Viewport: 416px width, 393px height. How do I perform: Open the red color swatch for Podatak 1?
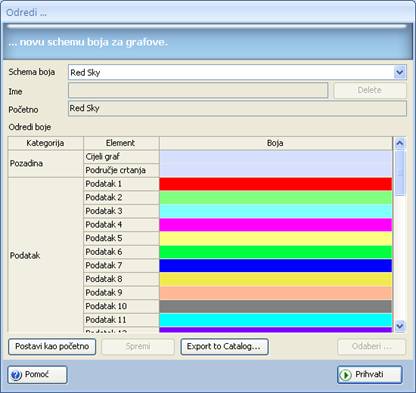coord(276,184)
